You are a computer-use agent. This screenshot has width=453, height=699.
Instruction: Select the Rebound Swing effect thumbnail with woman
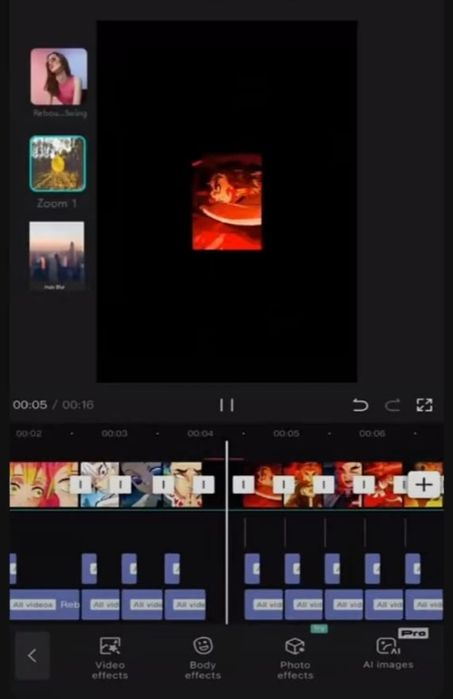59,77
